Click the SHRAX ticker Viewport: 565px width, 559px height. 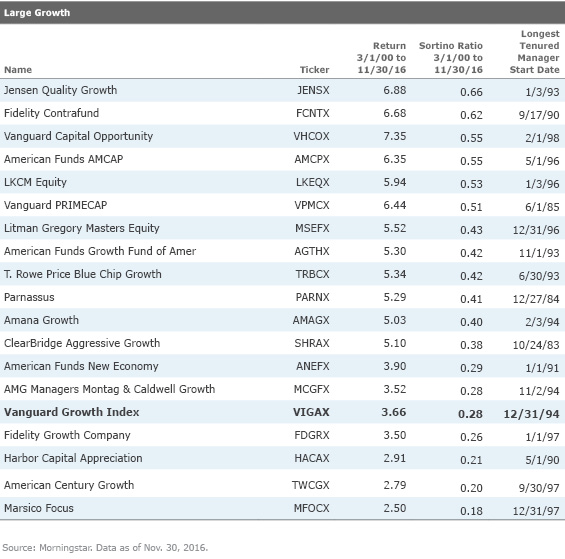pos(312,343)
